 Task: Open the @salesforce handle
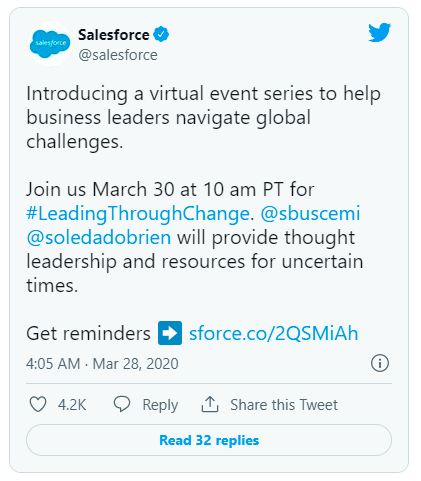118,55
